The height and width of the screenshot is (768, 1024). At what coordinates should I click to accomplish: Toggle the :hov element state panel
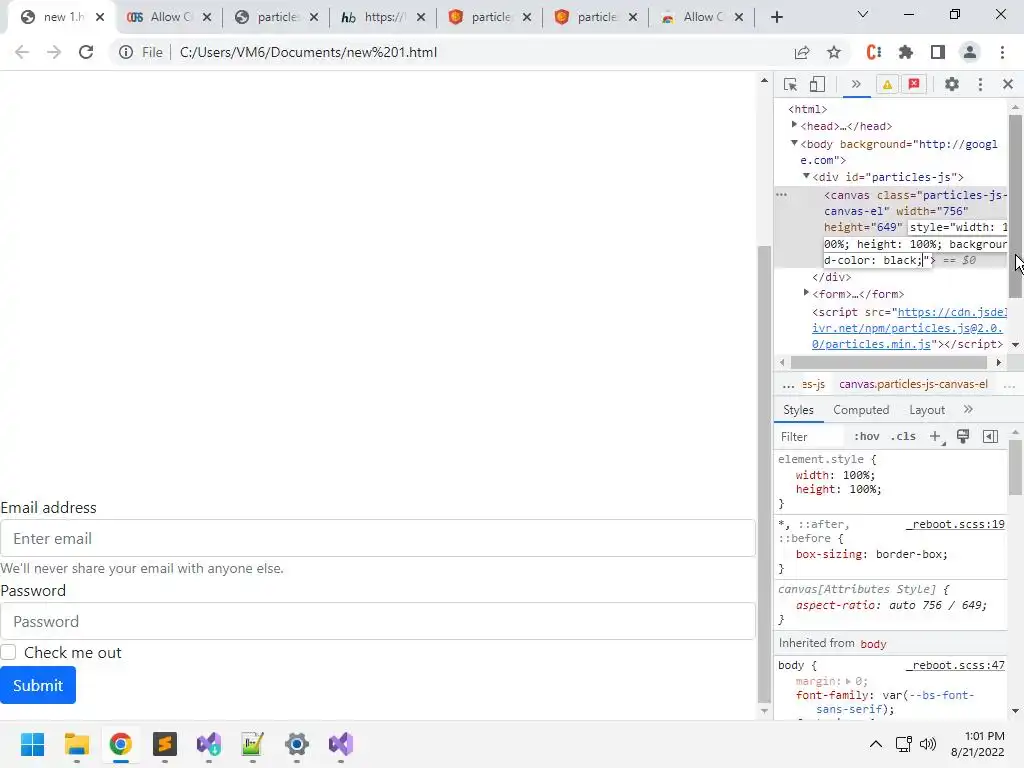(867, 436)
